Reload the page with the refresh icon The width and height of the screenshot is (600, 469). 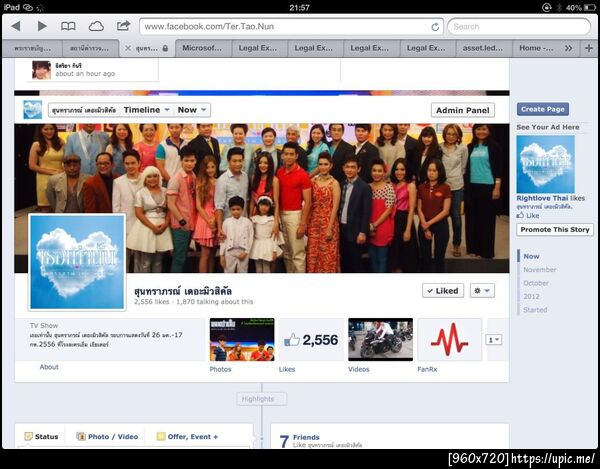[435, 27]
